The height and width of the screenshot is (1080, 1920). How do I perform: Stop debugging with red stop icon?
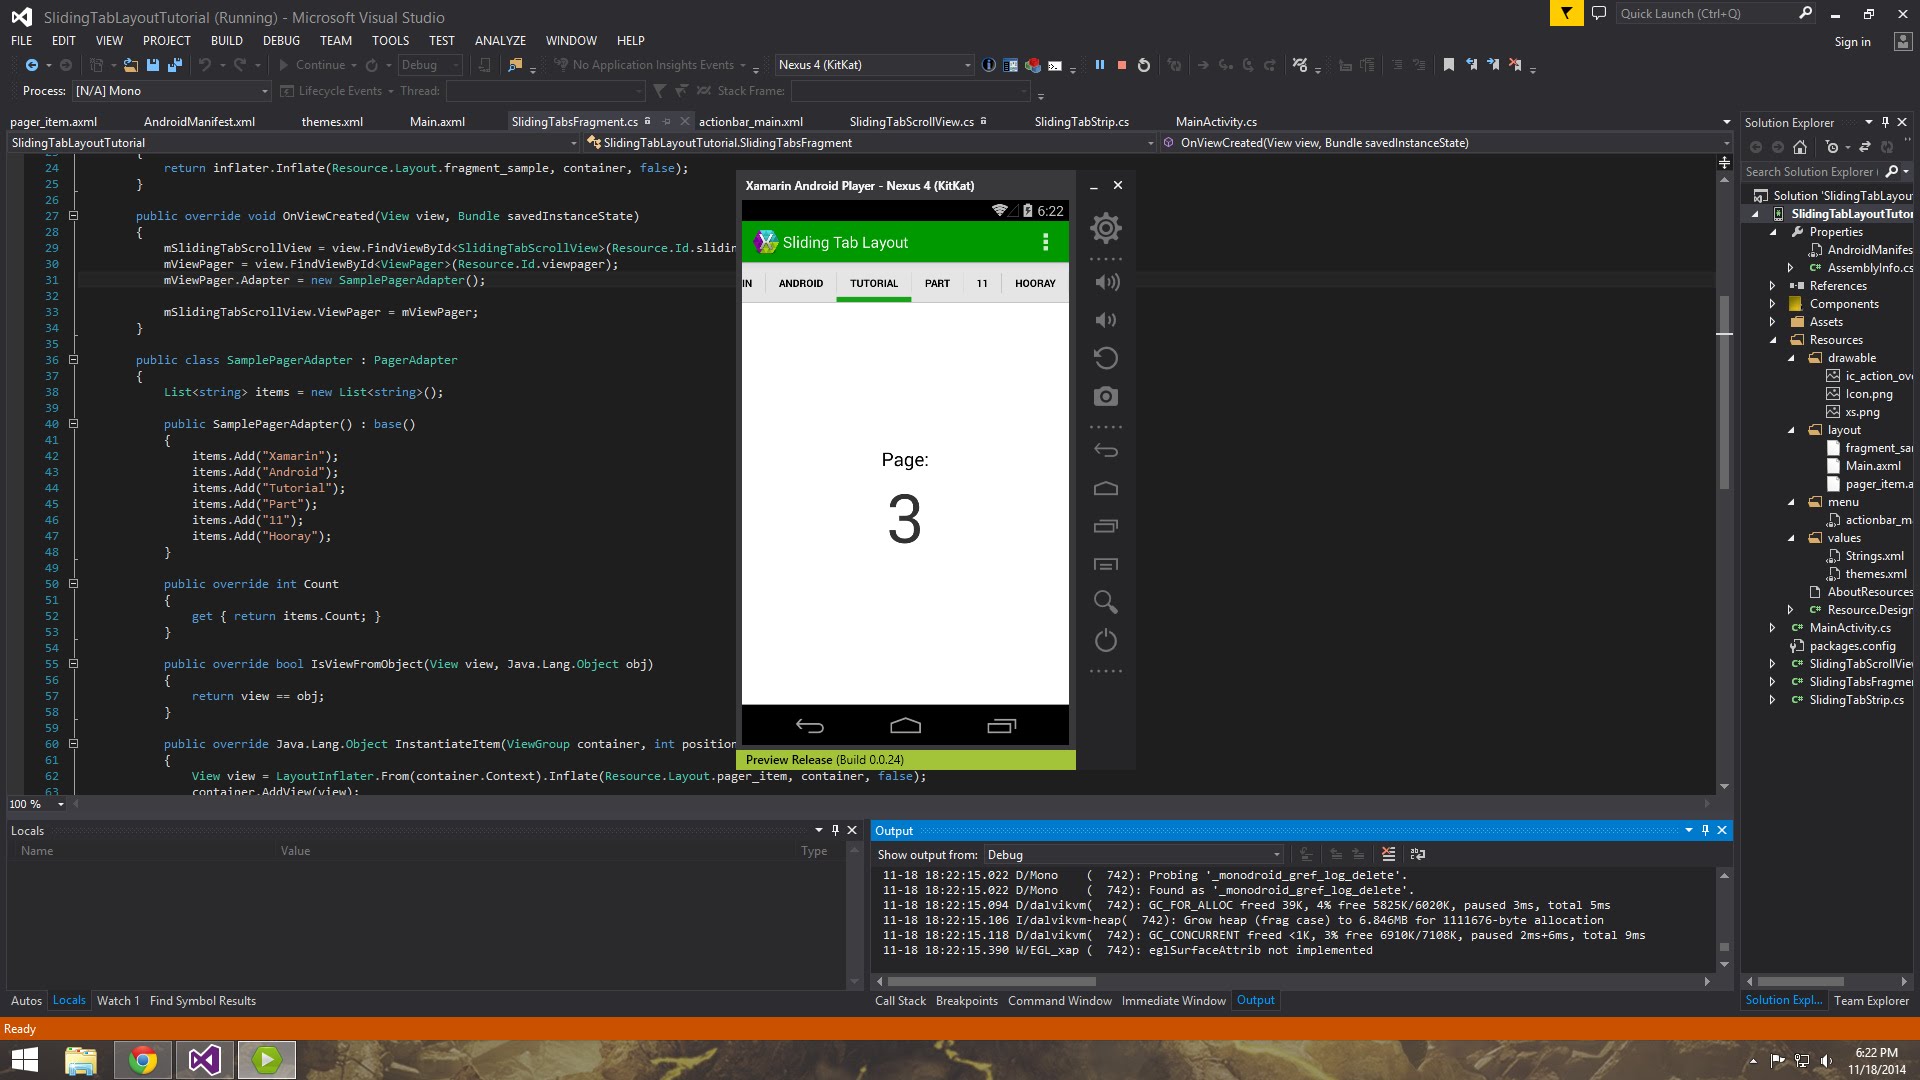click(1122, 65)
